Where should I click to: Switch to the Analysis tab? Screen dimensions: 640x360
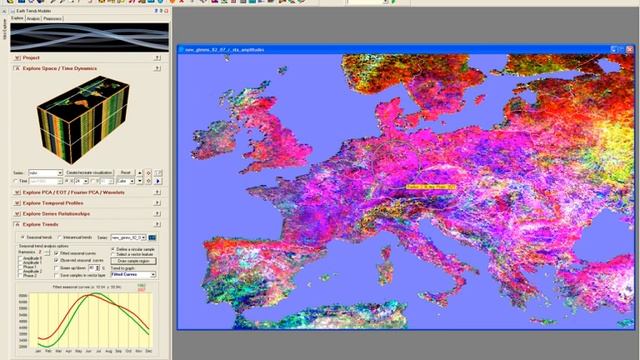33,18
